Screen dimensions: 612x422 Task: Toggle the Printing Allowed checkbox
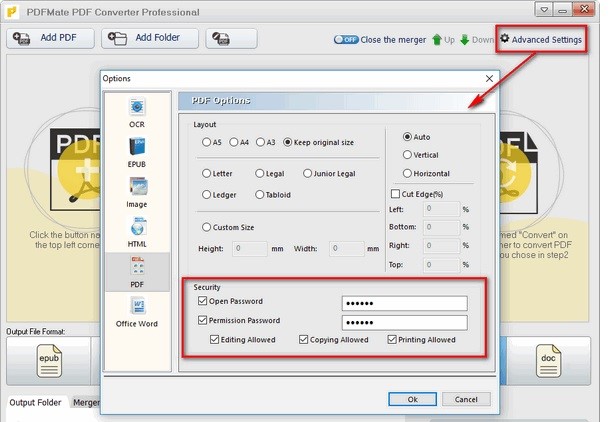pyautogui.click(x=392, y=339)
